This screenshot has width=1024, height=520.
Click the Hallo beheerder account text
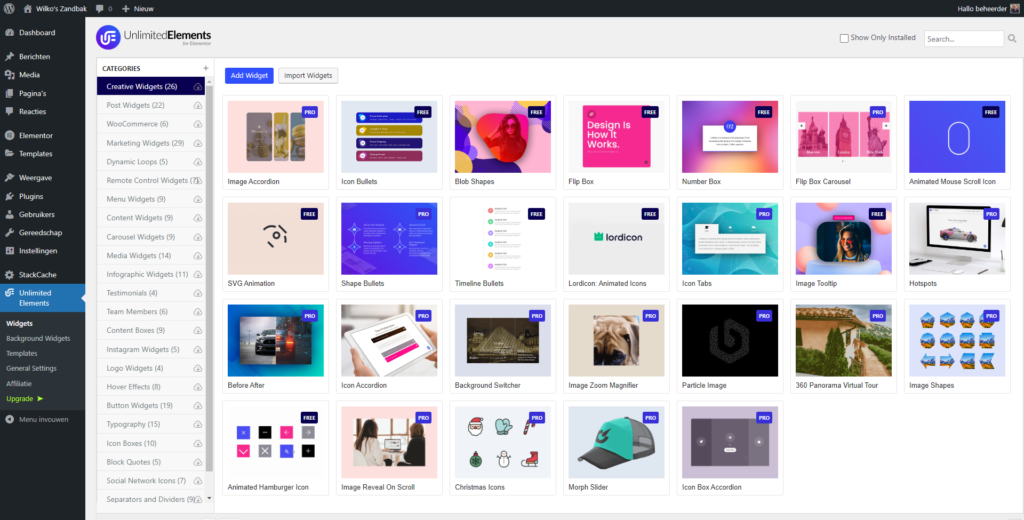982,9
